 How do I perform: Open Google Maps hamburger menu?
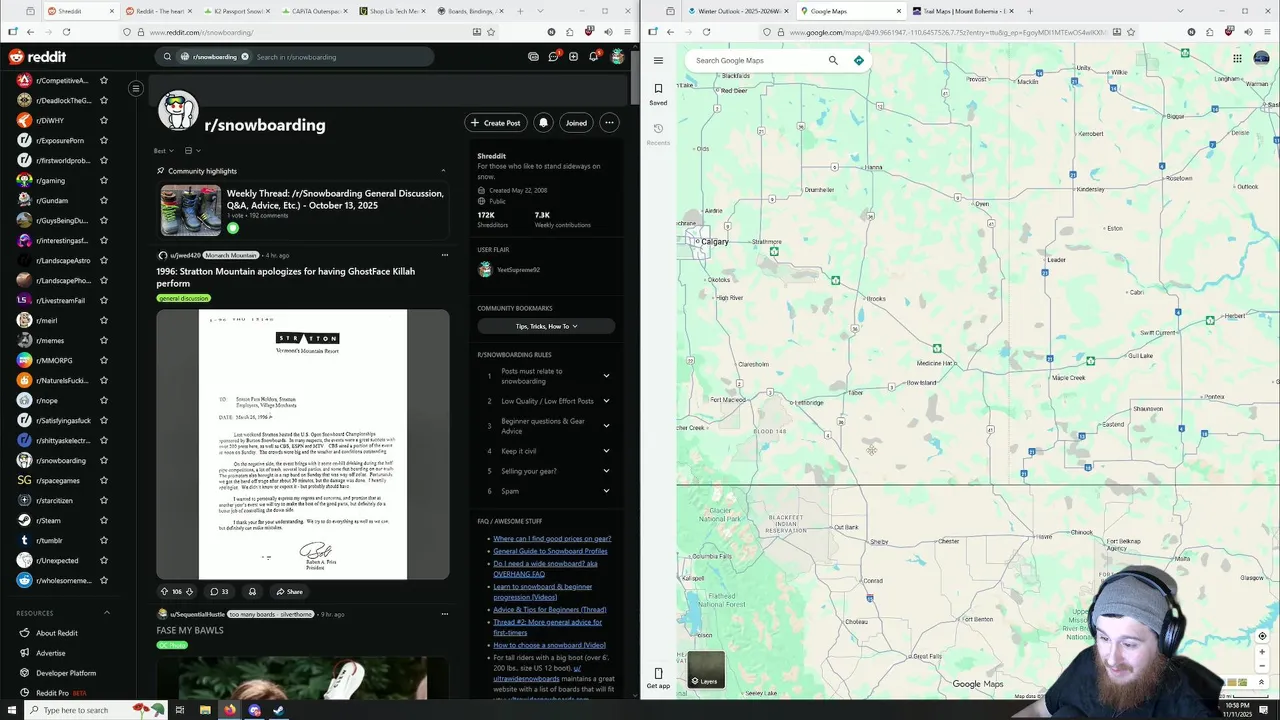point(658,60)
